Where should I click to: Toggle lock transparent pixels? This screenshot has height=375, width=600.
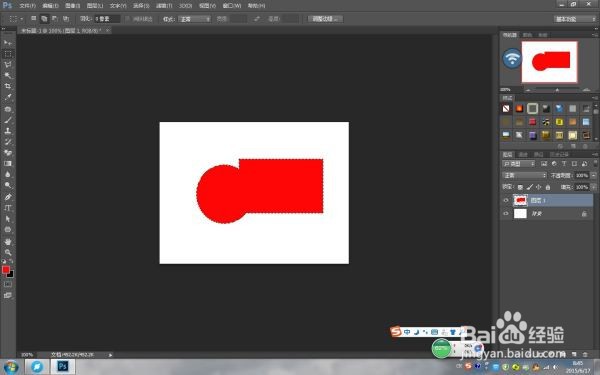coord(520,187)
